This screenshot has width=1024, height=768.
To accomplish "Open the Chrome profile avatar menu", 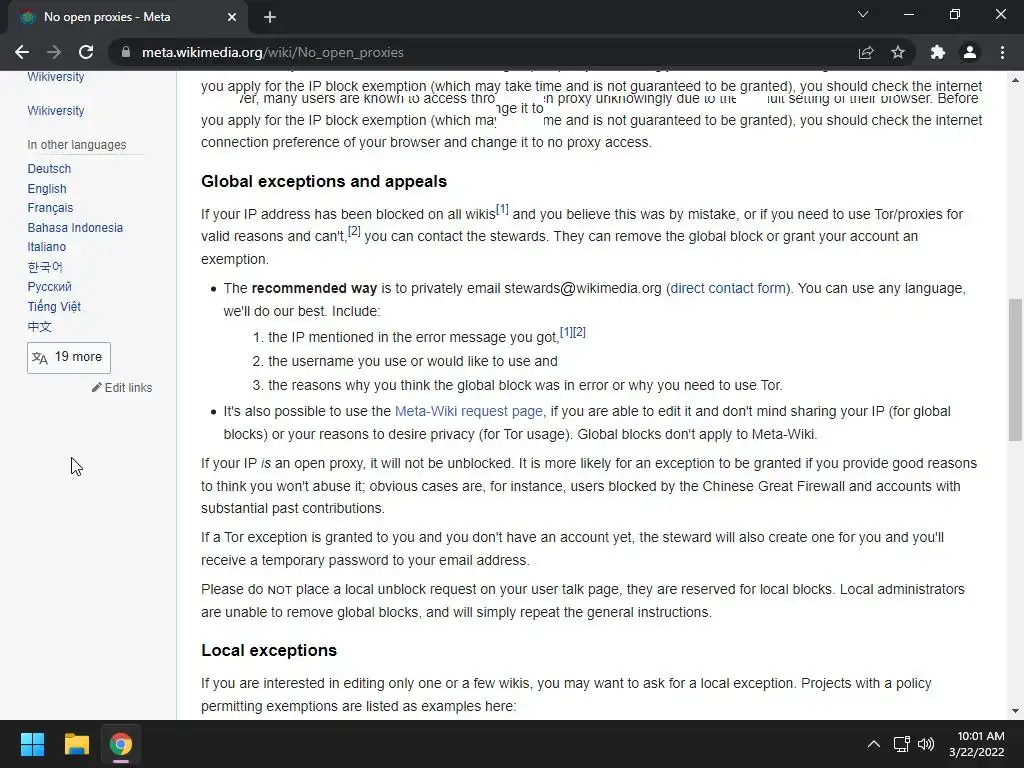I will [970, 52].
